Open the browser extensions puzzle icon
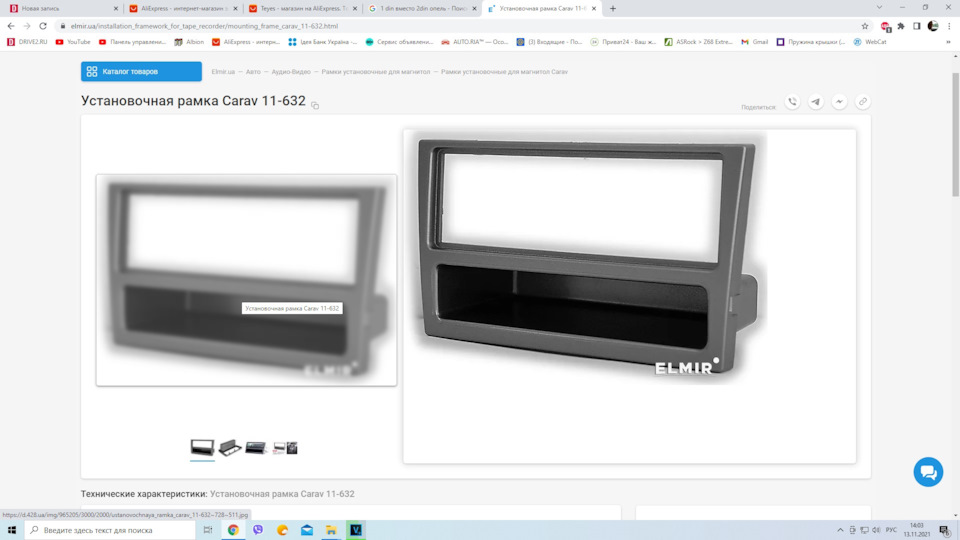 [x=901, y=26]
